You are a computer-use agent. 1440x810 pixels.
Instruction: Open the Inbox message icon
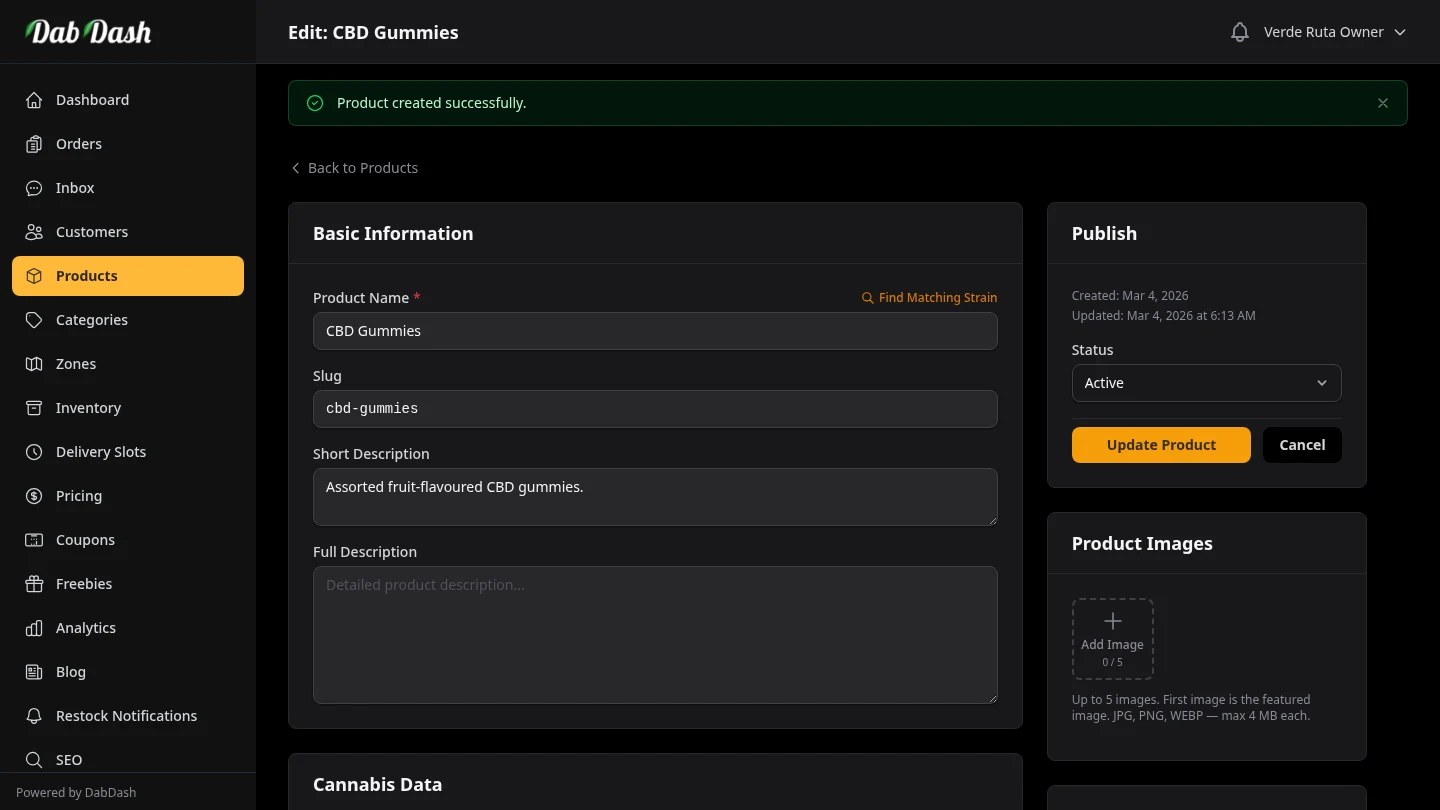pos(33,188)
